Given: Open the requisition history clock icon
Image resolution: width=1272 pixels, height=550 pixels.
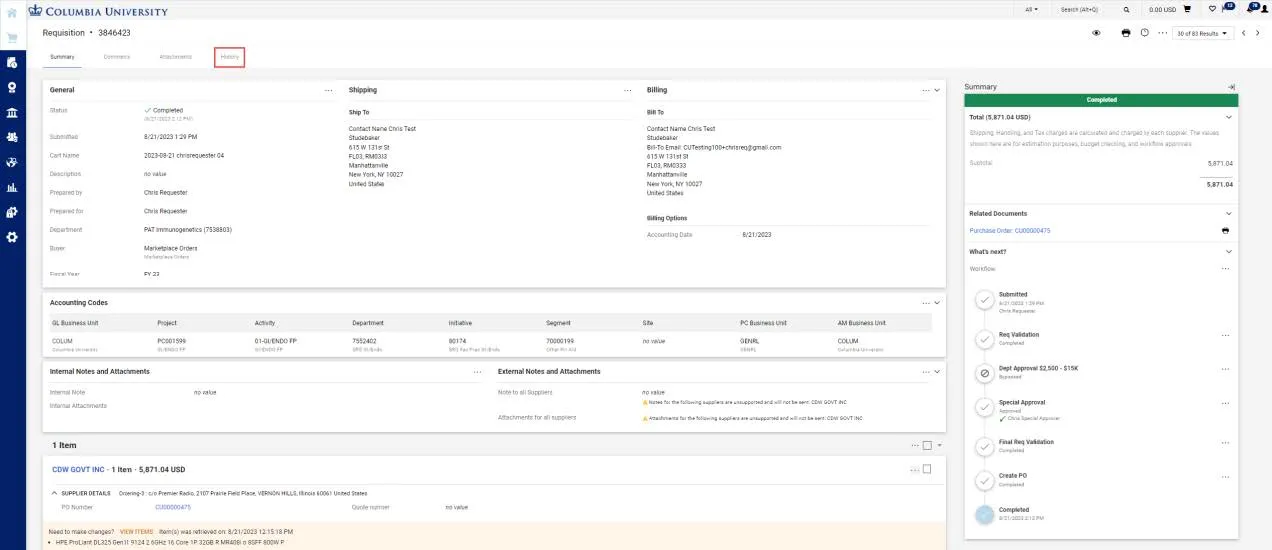Looking at the screenshot, I should point(1144,33).
